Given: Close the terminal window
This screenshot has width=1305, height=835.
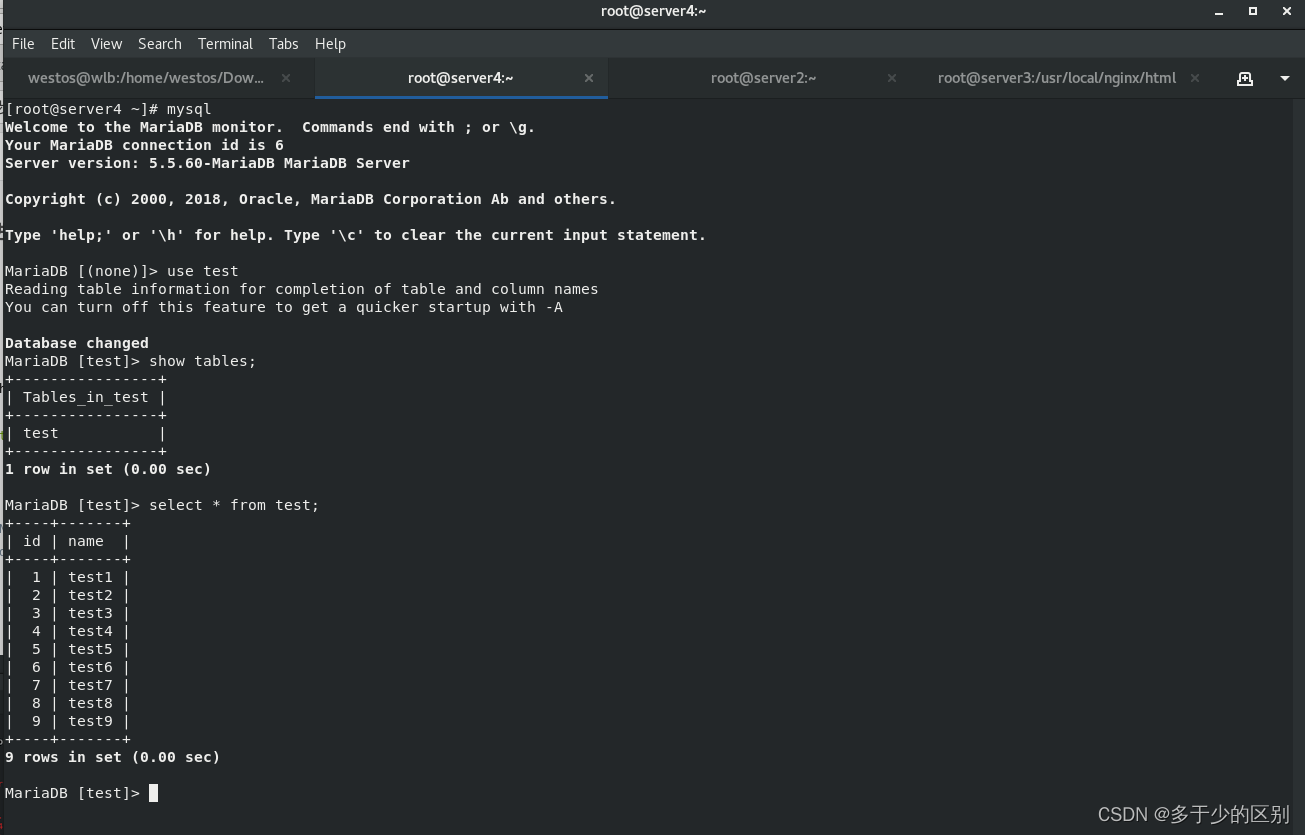Looking at the screenshot, I should click(1286, 12).
